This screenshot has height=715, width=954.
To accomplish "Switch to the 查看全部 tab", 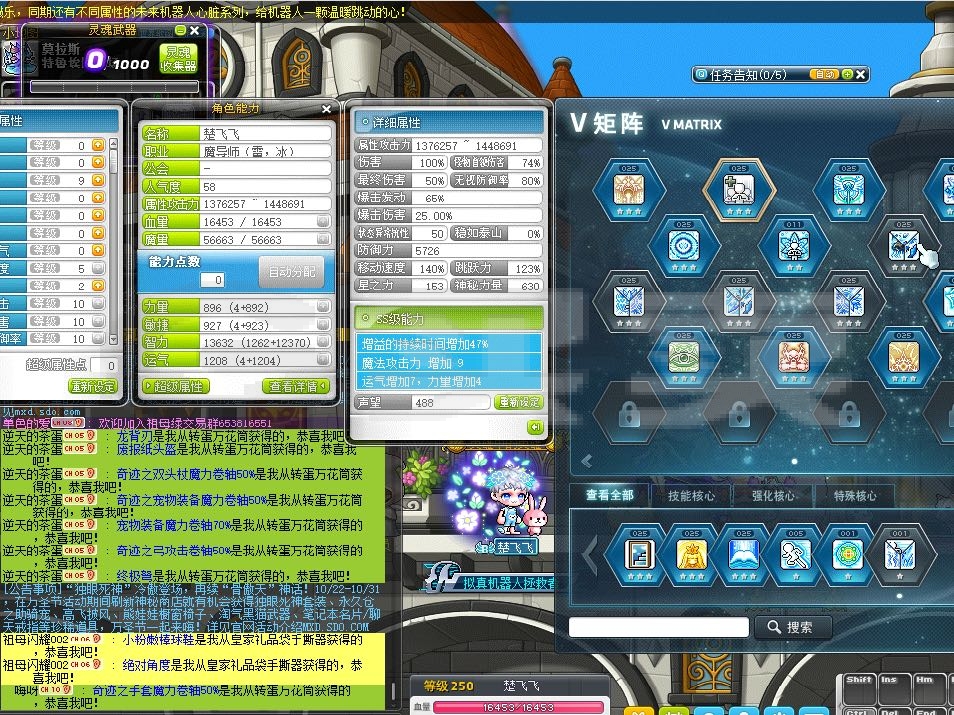I will [x=610, y=495].
